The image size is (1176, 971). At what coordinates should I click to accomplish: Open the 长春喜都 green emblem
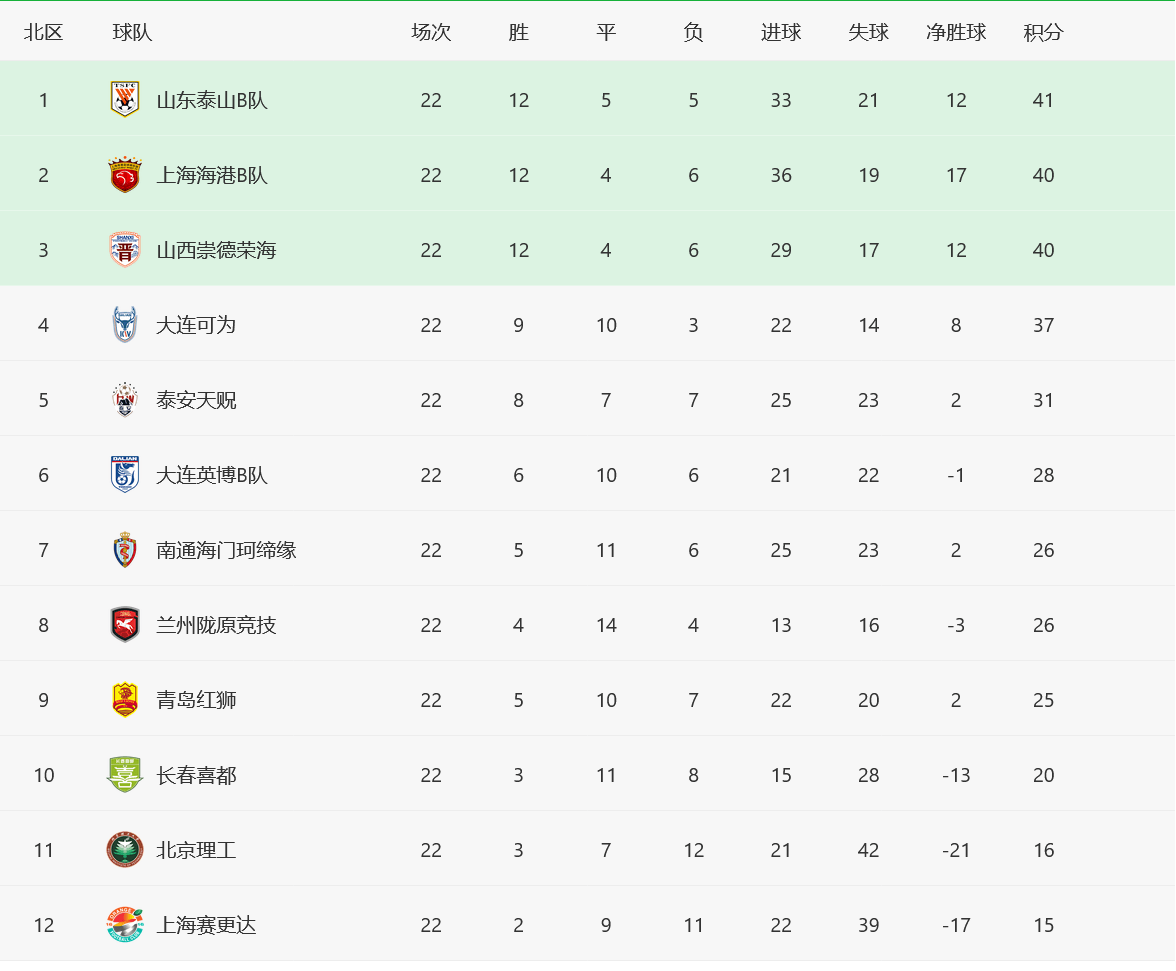(124, 775)
